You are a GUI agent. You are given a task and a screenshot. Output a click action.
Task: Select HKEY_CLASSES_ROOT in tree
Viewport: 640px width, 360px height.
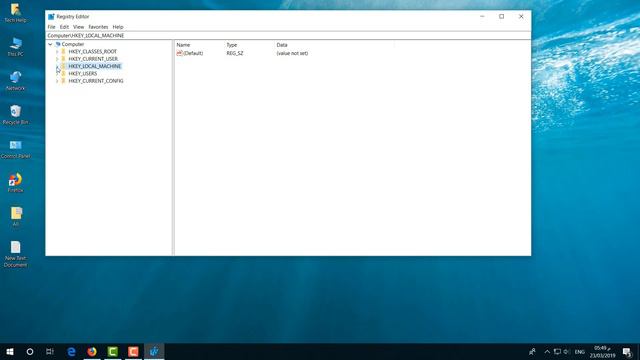93,51
